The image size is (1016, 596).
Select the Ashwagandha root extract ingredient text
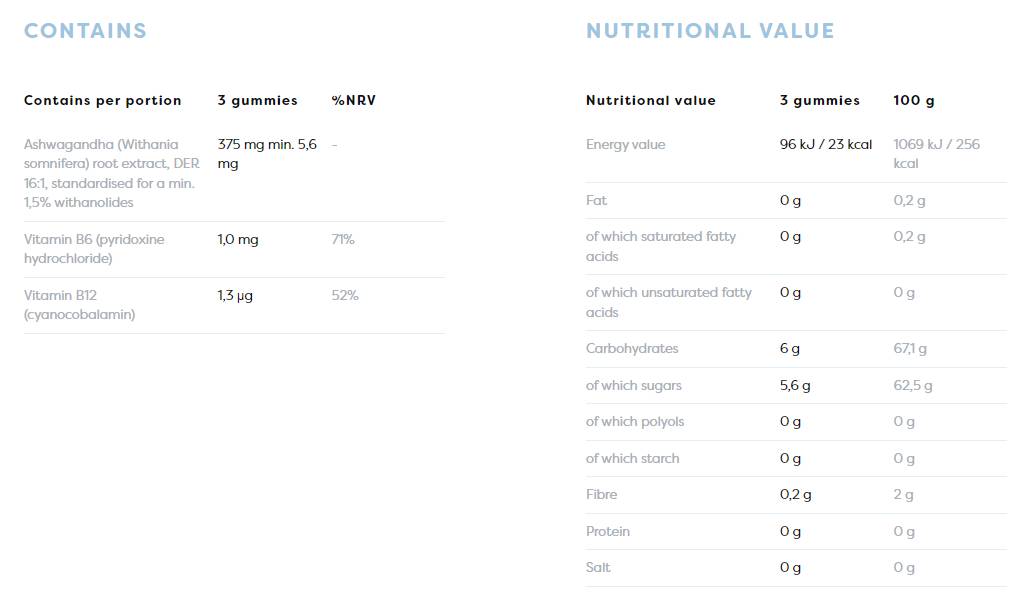[109, 173]
